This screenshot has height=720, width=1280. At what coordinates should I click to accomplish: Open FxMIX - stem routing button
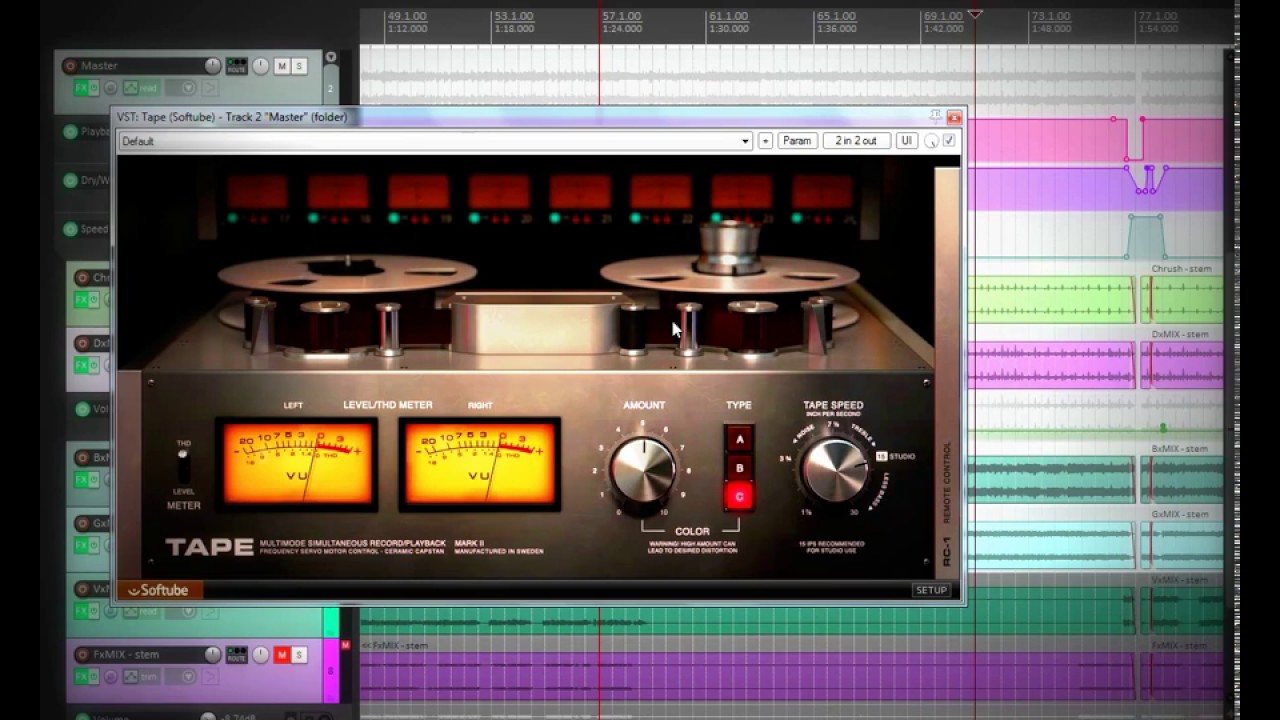[x=236, y=655]
